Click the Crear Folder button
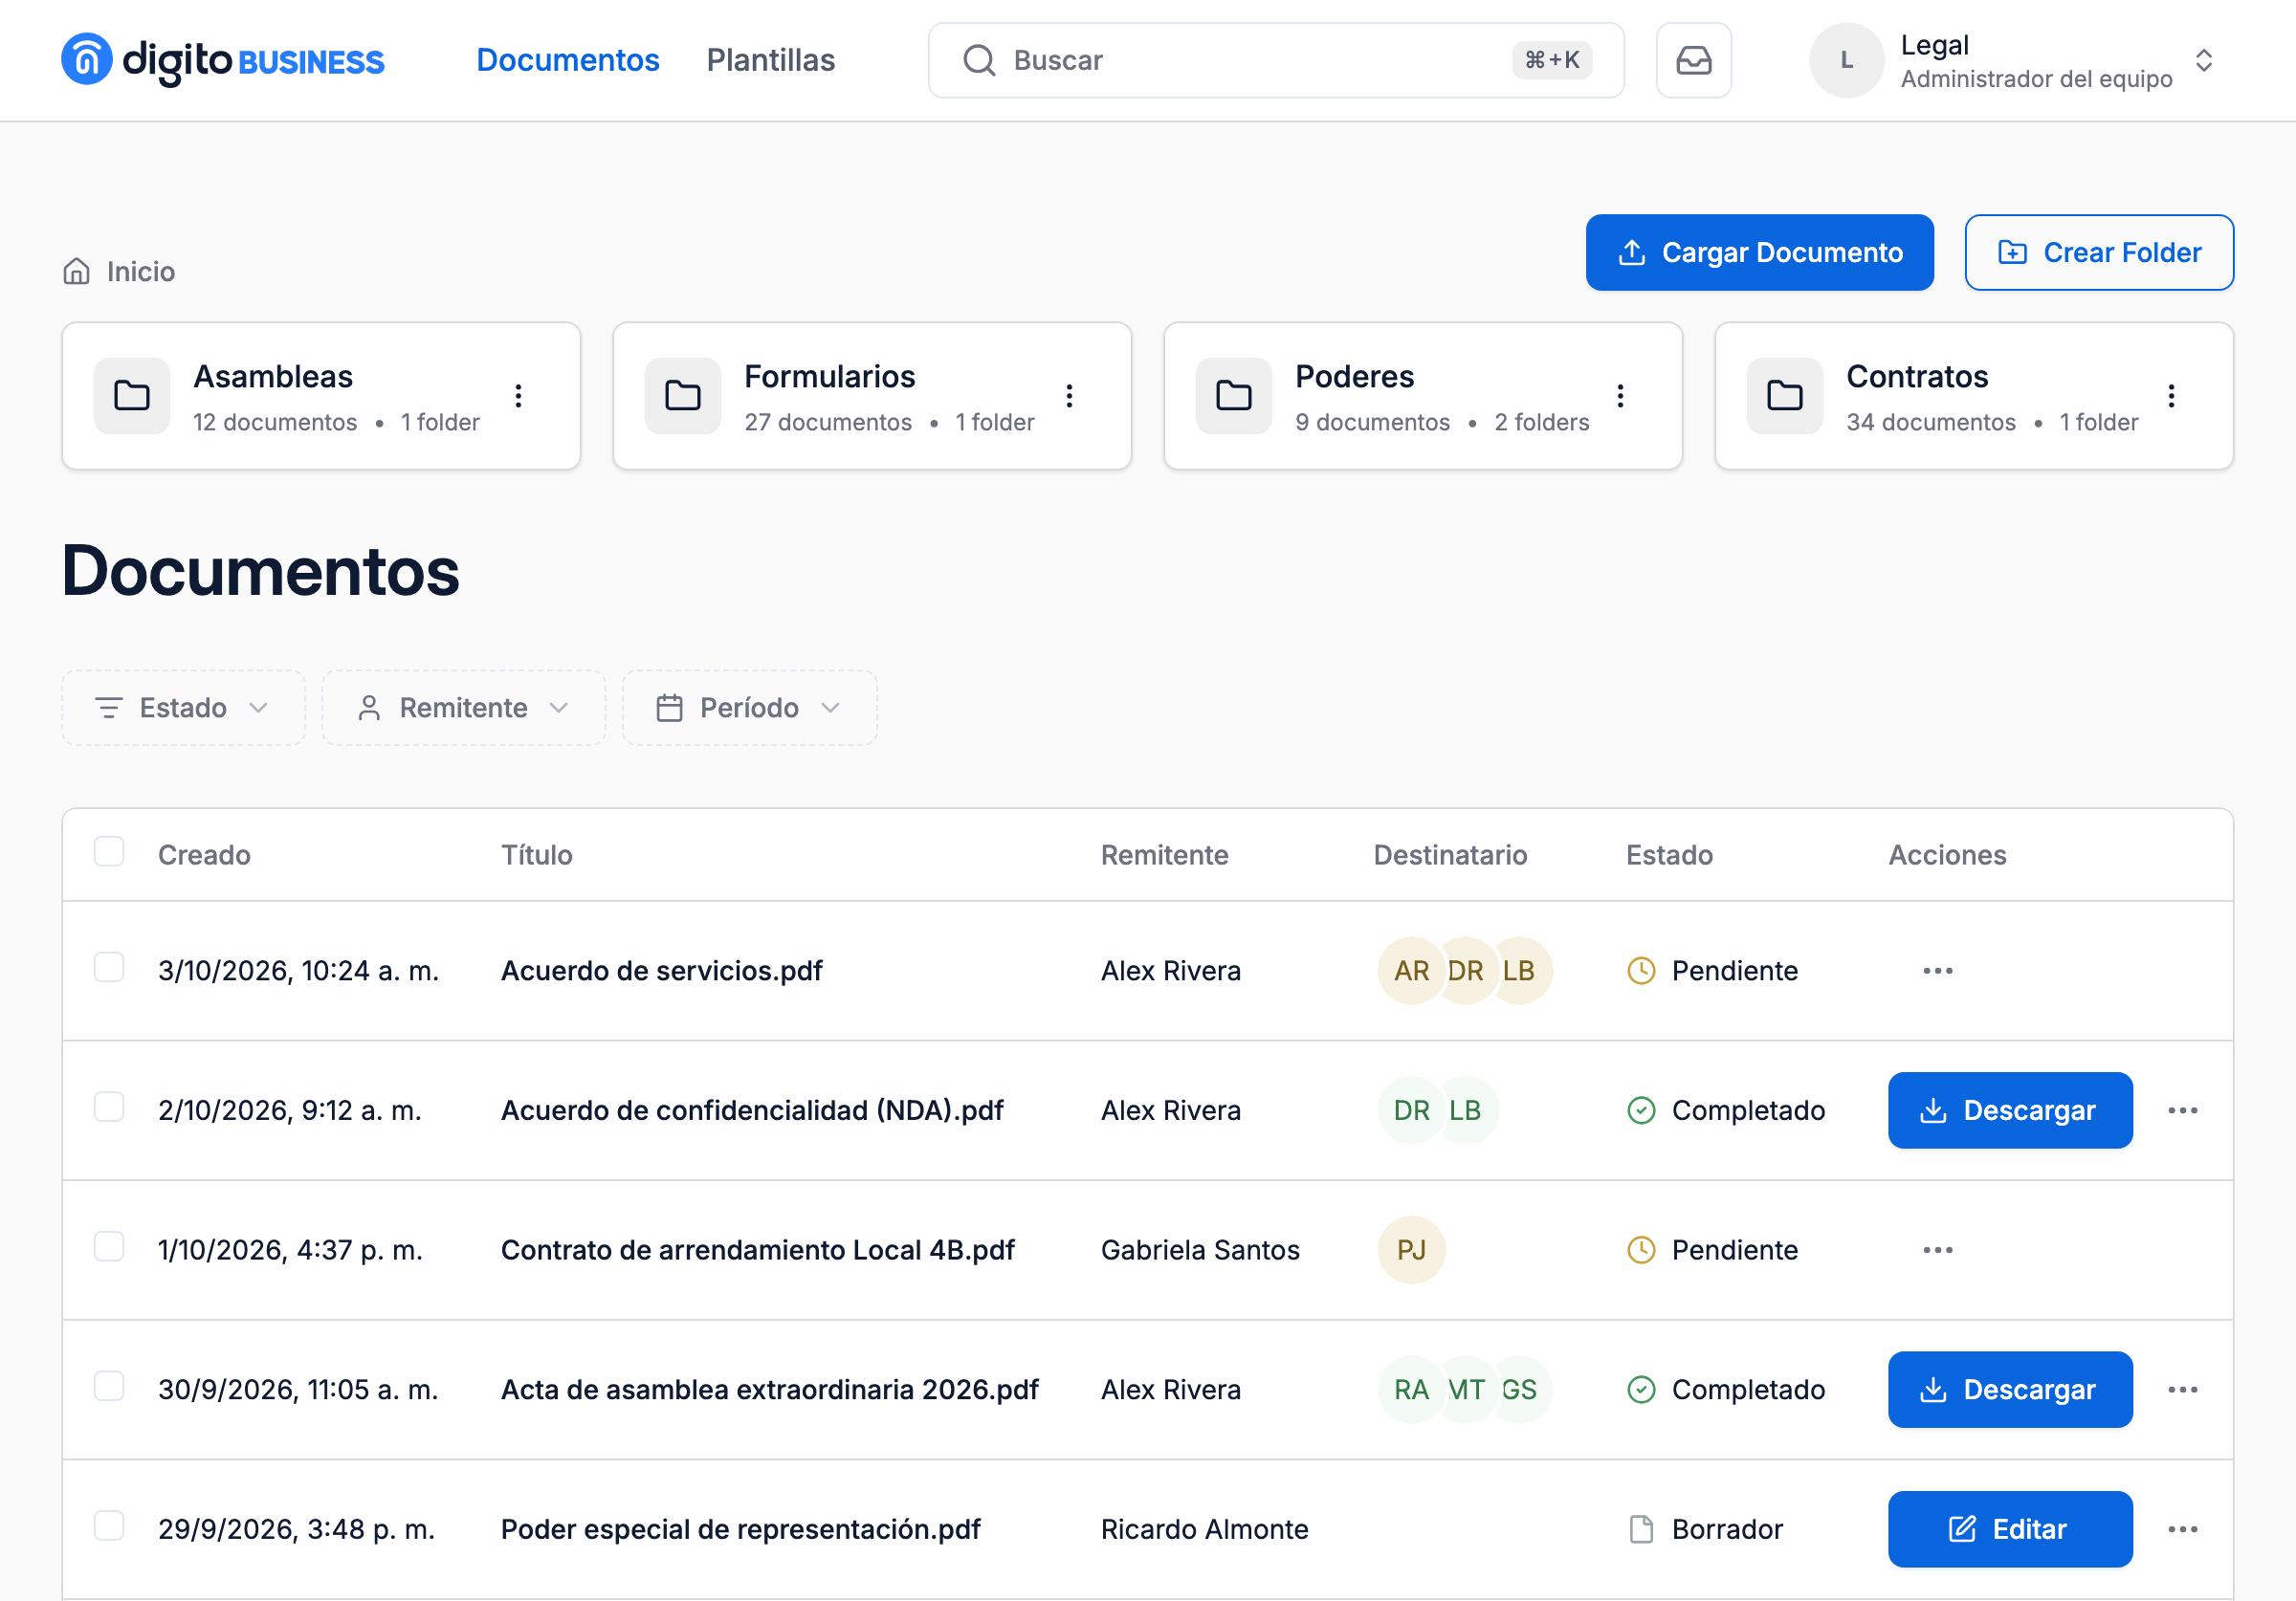The width and height of the screenshot is (2296, 1601). 2098,253
